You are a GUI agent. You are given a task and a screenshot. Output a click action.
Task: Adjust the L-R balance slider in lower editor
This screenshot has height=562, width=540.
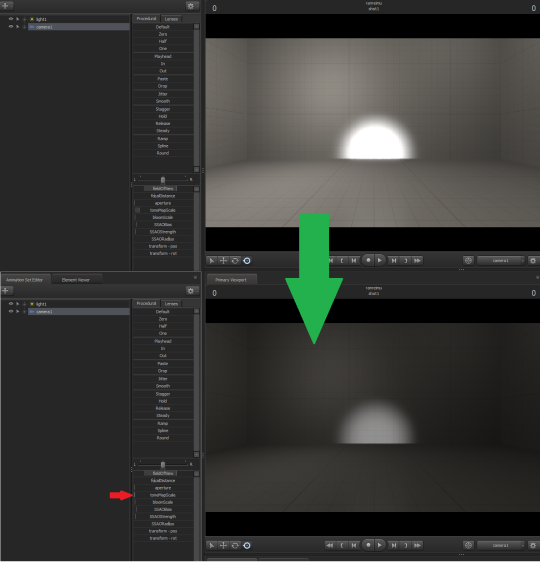(163, 465)
